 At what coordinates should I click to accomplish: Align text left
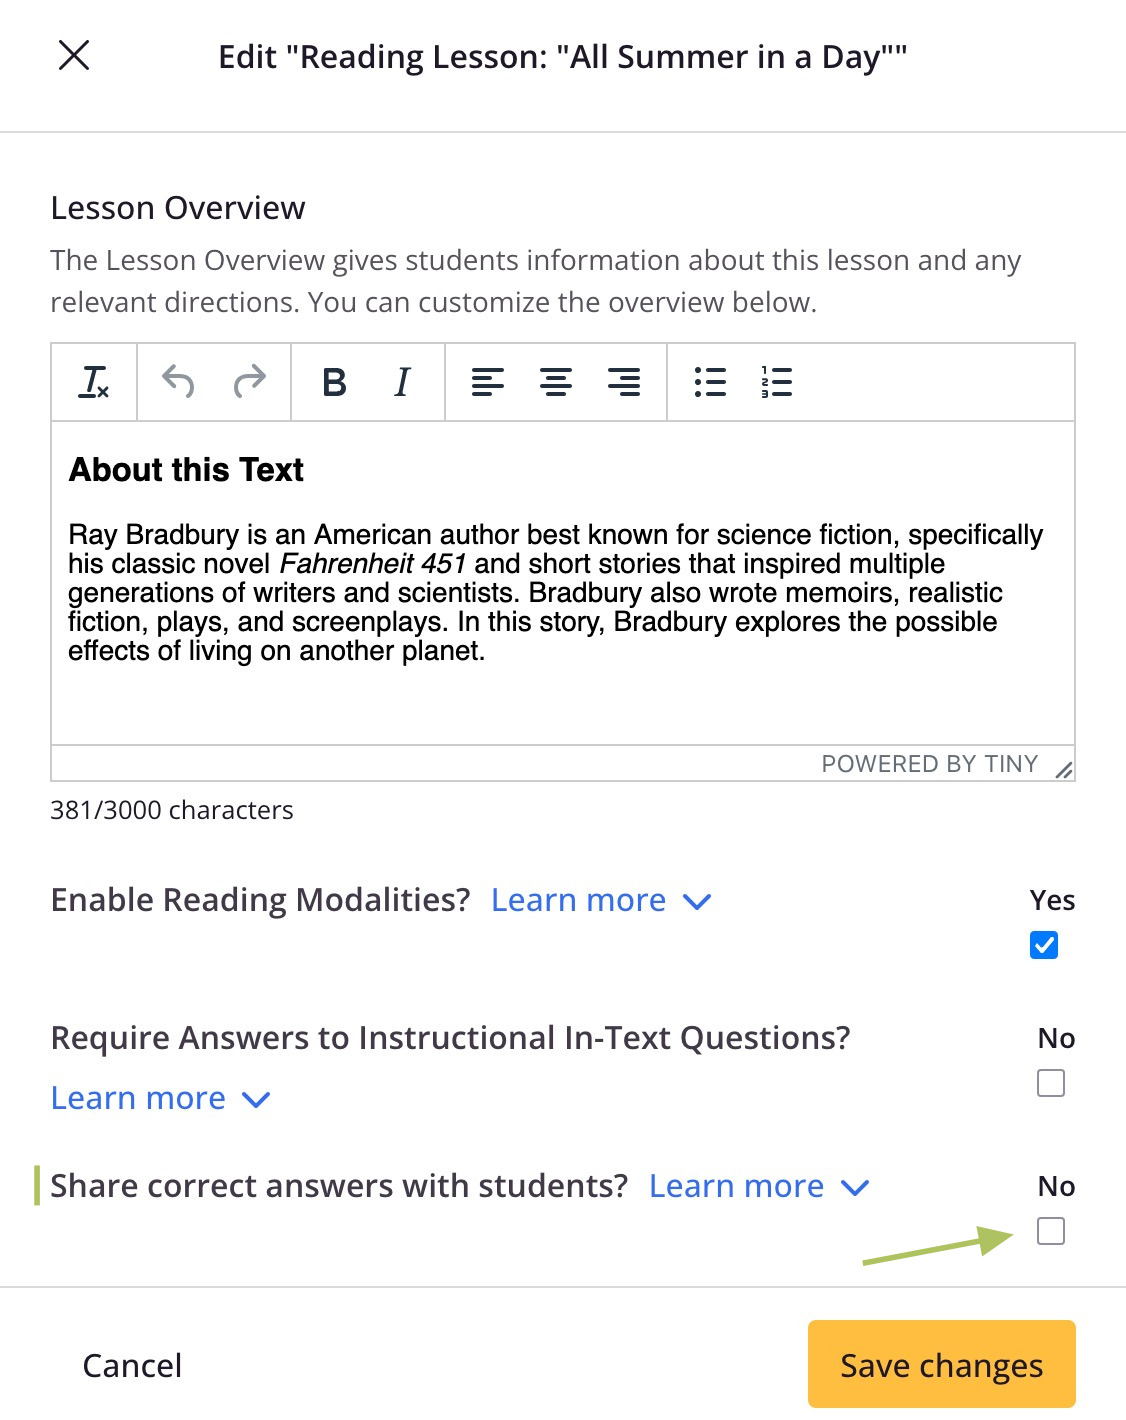pos(488,382)
